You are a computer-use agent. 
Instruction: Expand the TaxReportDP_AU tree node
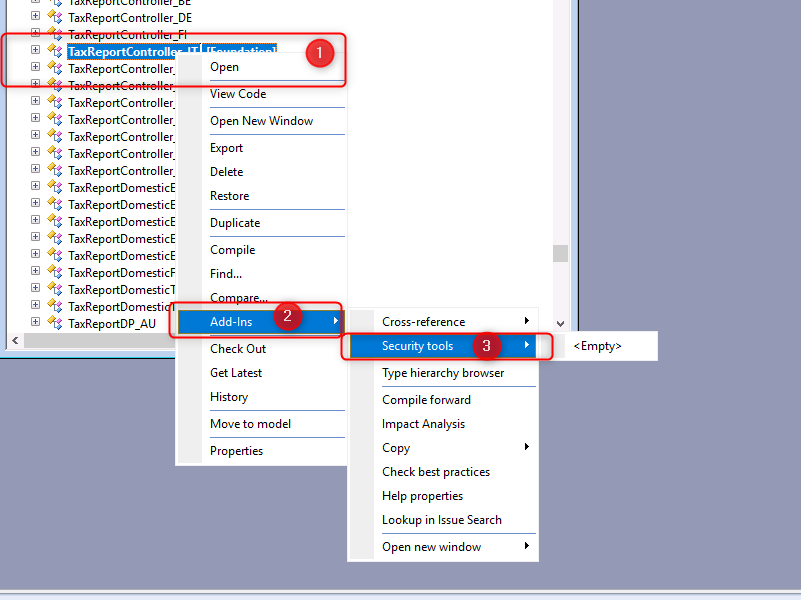point(35,322)
